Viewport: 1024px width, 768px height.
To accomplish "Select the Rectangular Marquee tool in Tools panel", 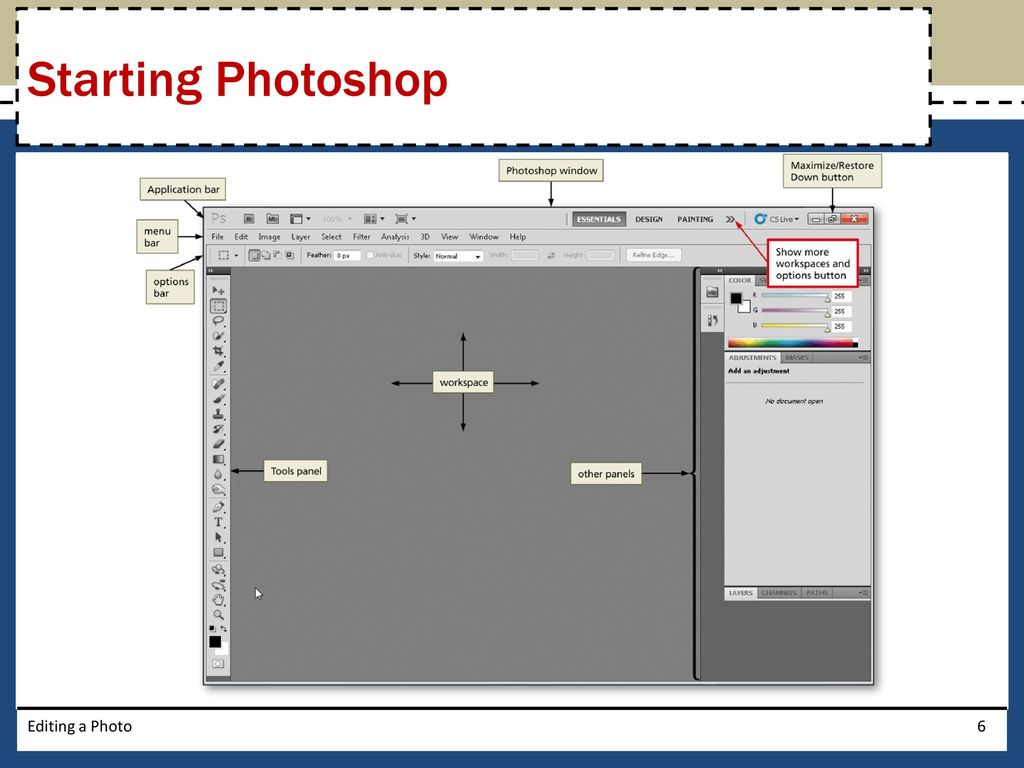I will (218, 306).
